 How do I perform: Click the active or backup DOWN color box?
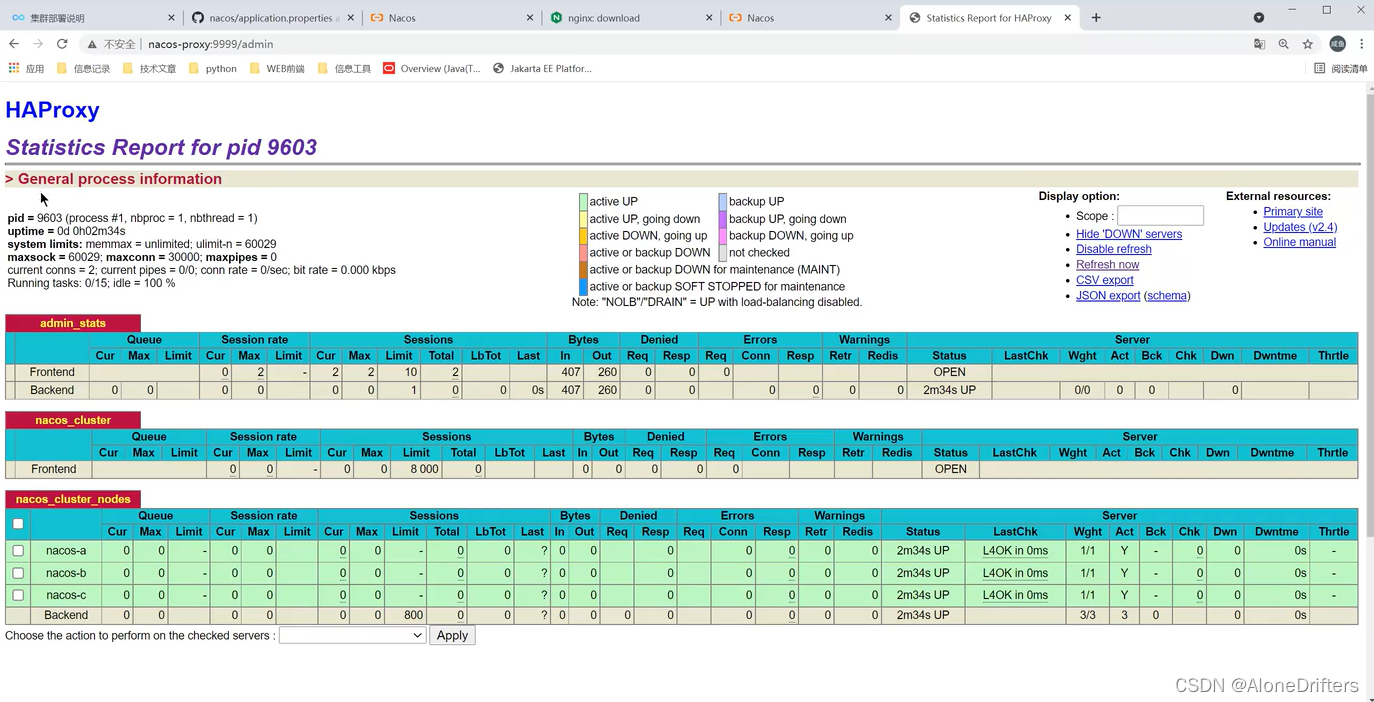click(x=583, y=252)
